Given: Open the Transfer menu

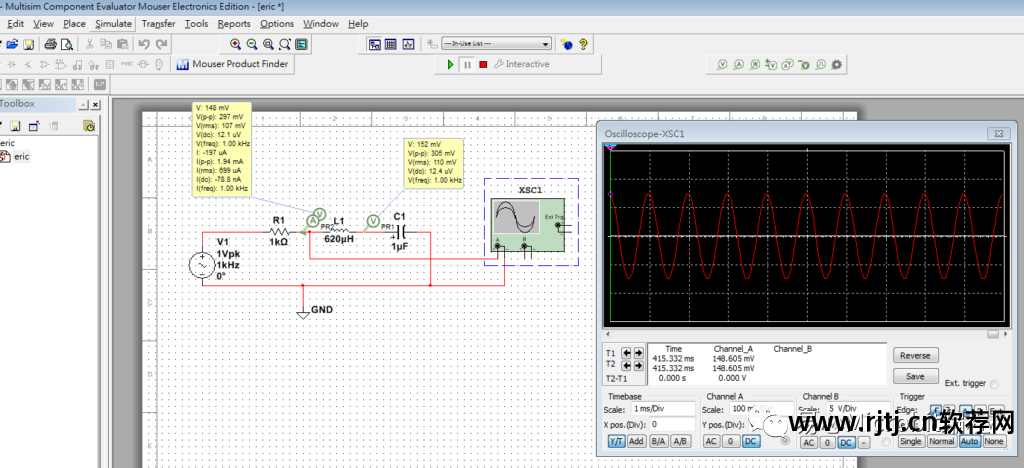Looking at the screenshot, I should [158, 23].
